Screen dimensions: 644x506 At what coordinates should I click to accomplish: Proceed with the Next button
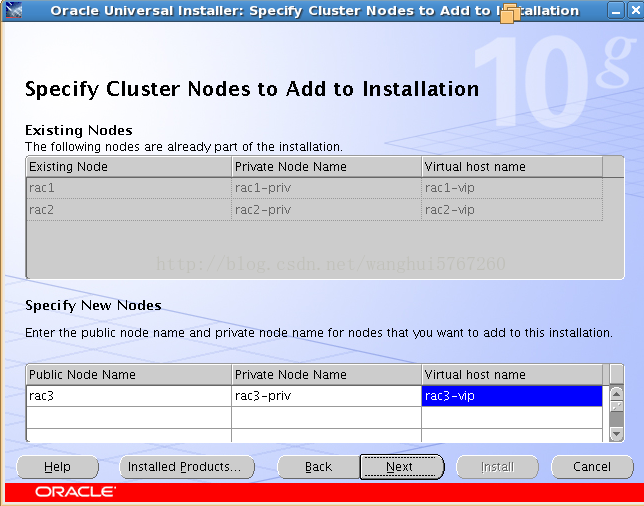[x=402, y=467]
